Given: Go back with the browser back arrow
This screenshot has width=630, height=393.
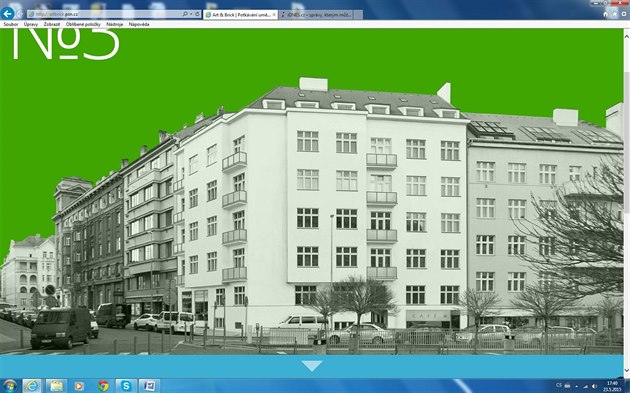Looking at the screenshot, I should [7, 13].
